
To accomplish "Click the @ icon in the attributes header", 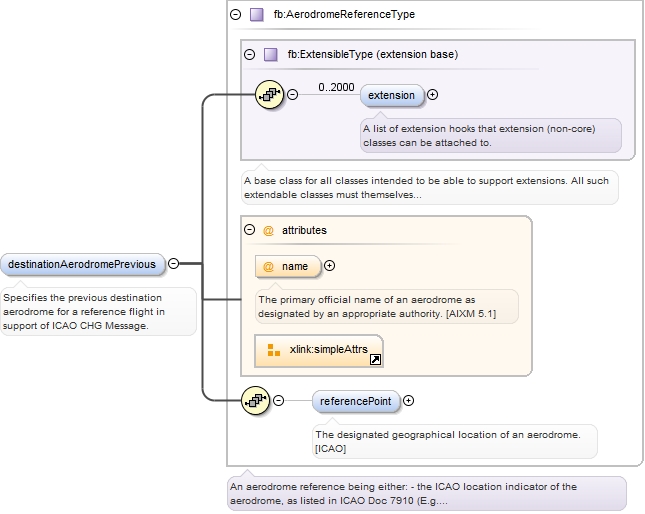I will (268, 230).
